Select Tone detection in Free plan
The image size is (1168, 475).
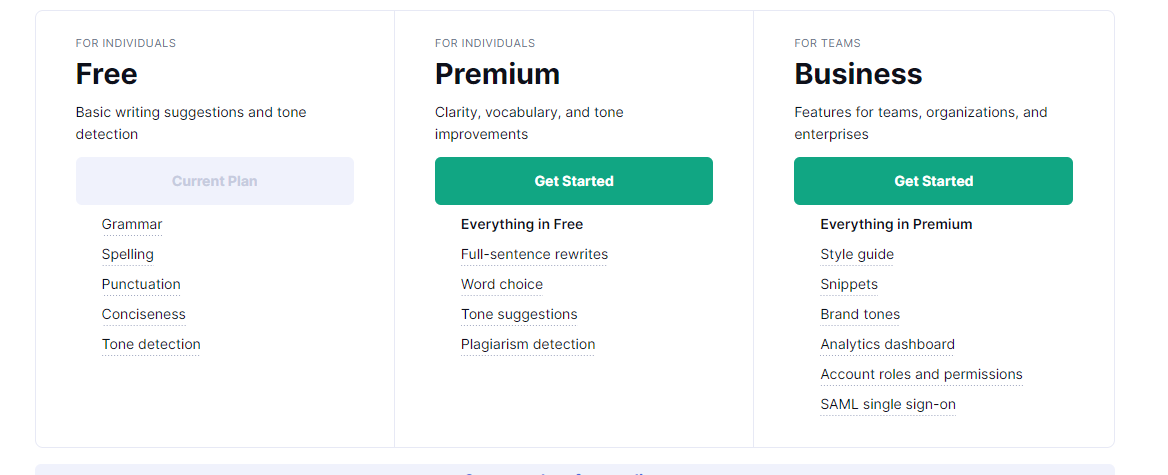151,344
